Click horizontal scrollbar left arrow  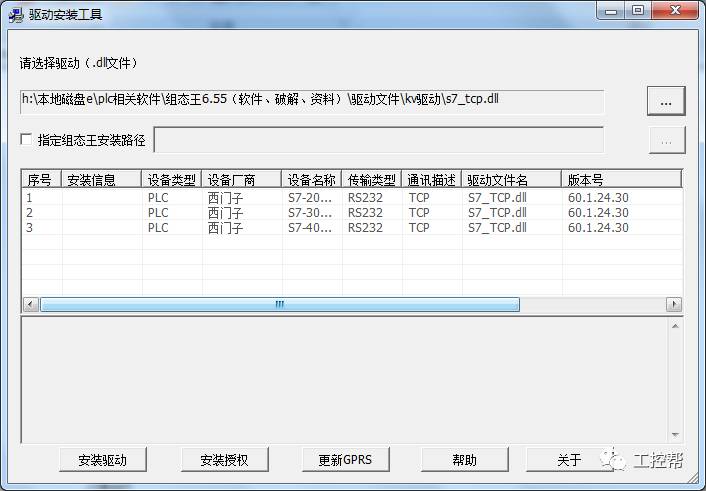pos(30,305)
